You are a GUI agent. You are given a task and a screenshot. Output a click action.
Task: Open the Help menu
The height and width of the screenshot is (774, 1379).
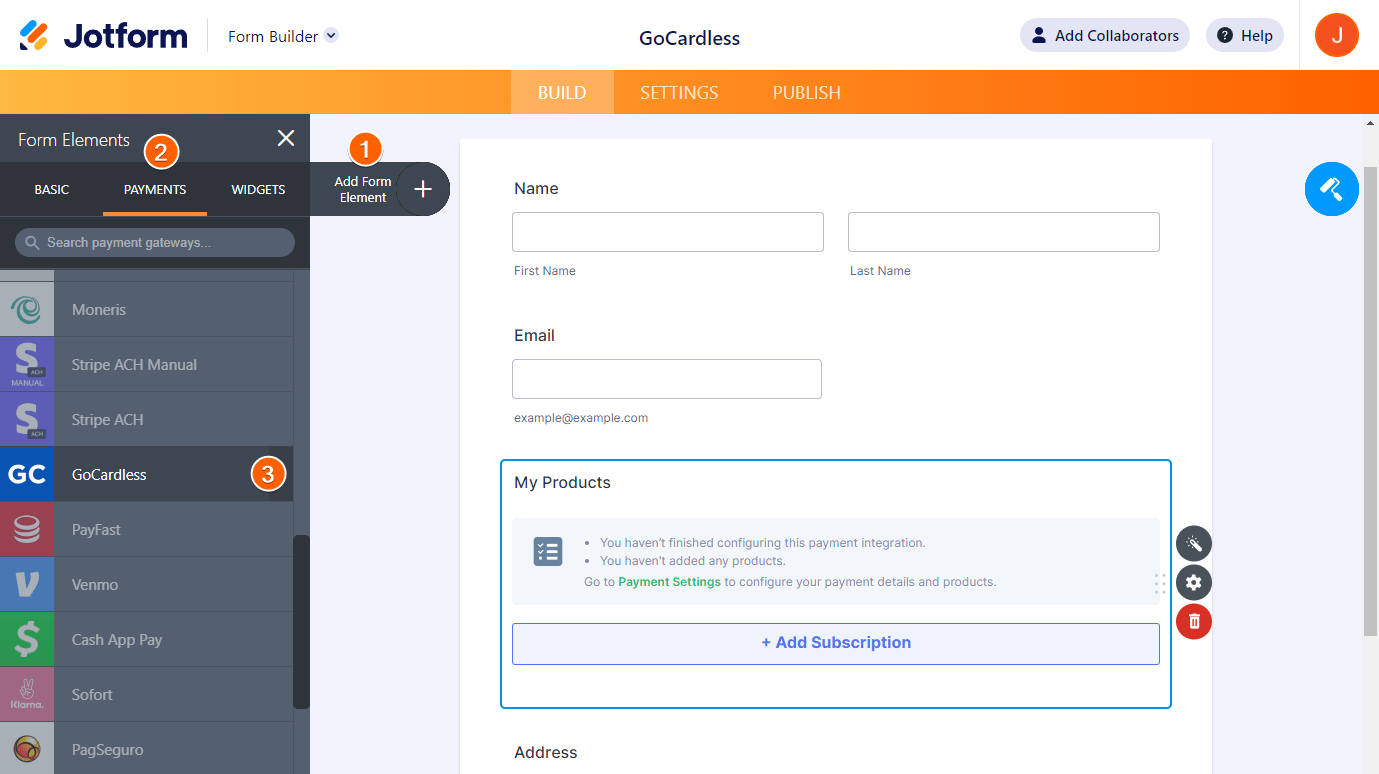point(1244,35)
